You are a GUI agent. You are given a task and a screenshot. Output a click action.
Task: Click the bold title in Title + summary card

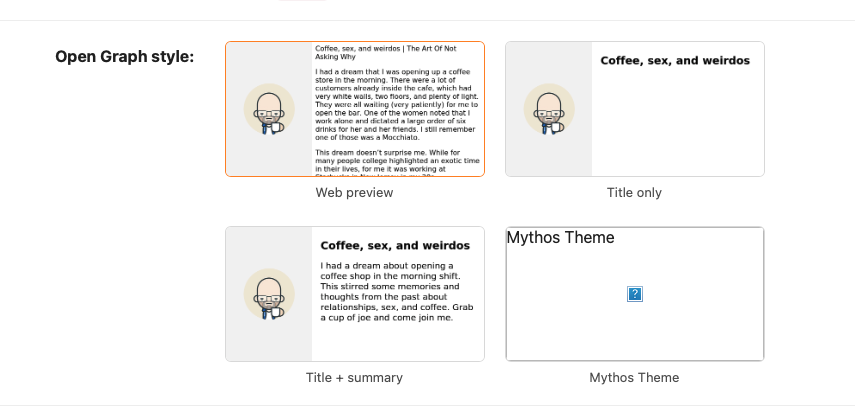tap(395, 245)
